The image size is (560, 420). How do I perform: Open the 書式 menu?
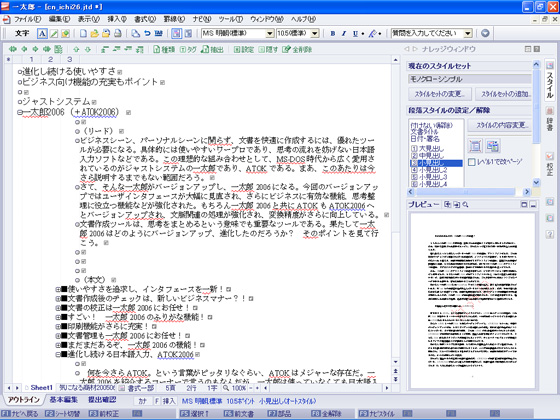tap(145, 19)
